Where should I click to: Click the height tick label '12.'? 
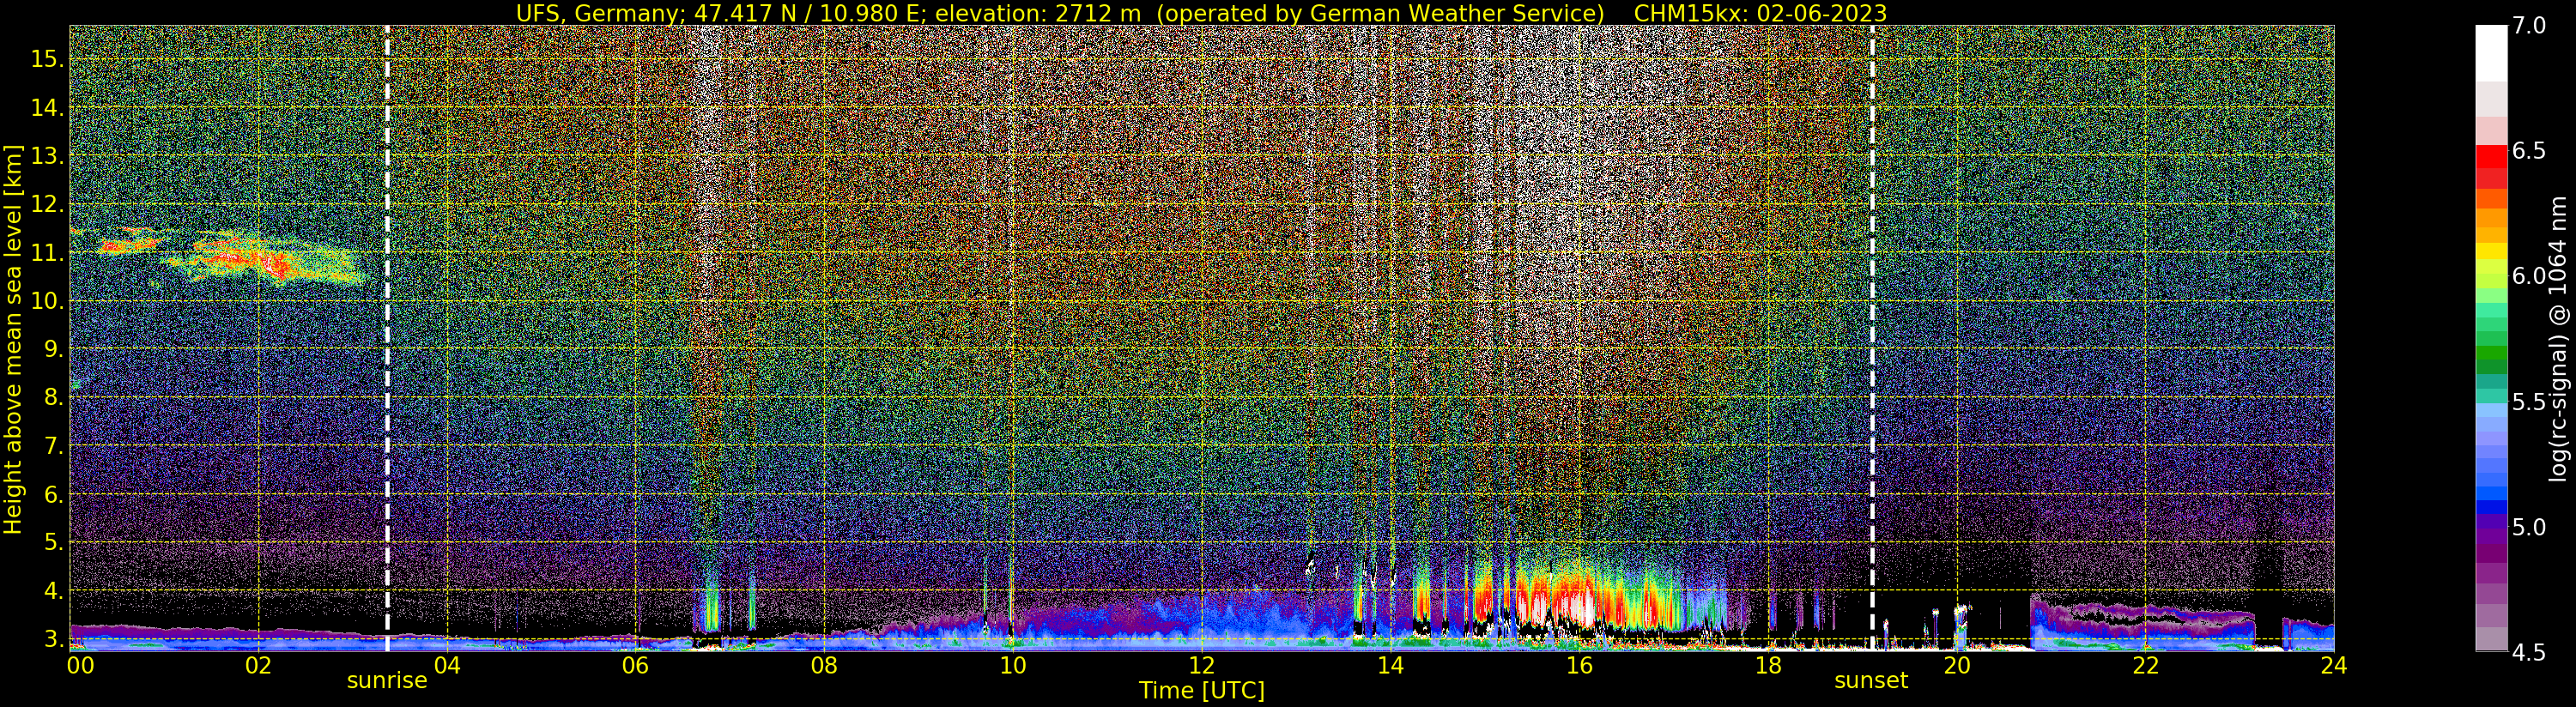pyautogui.click(x=47, y=204)
